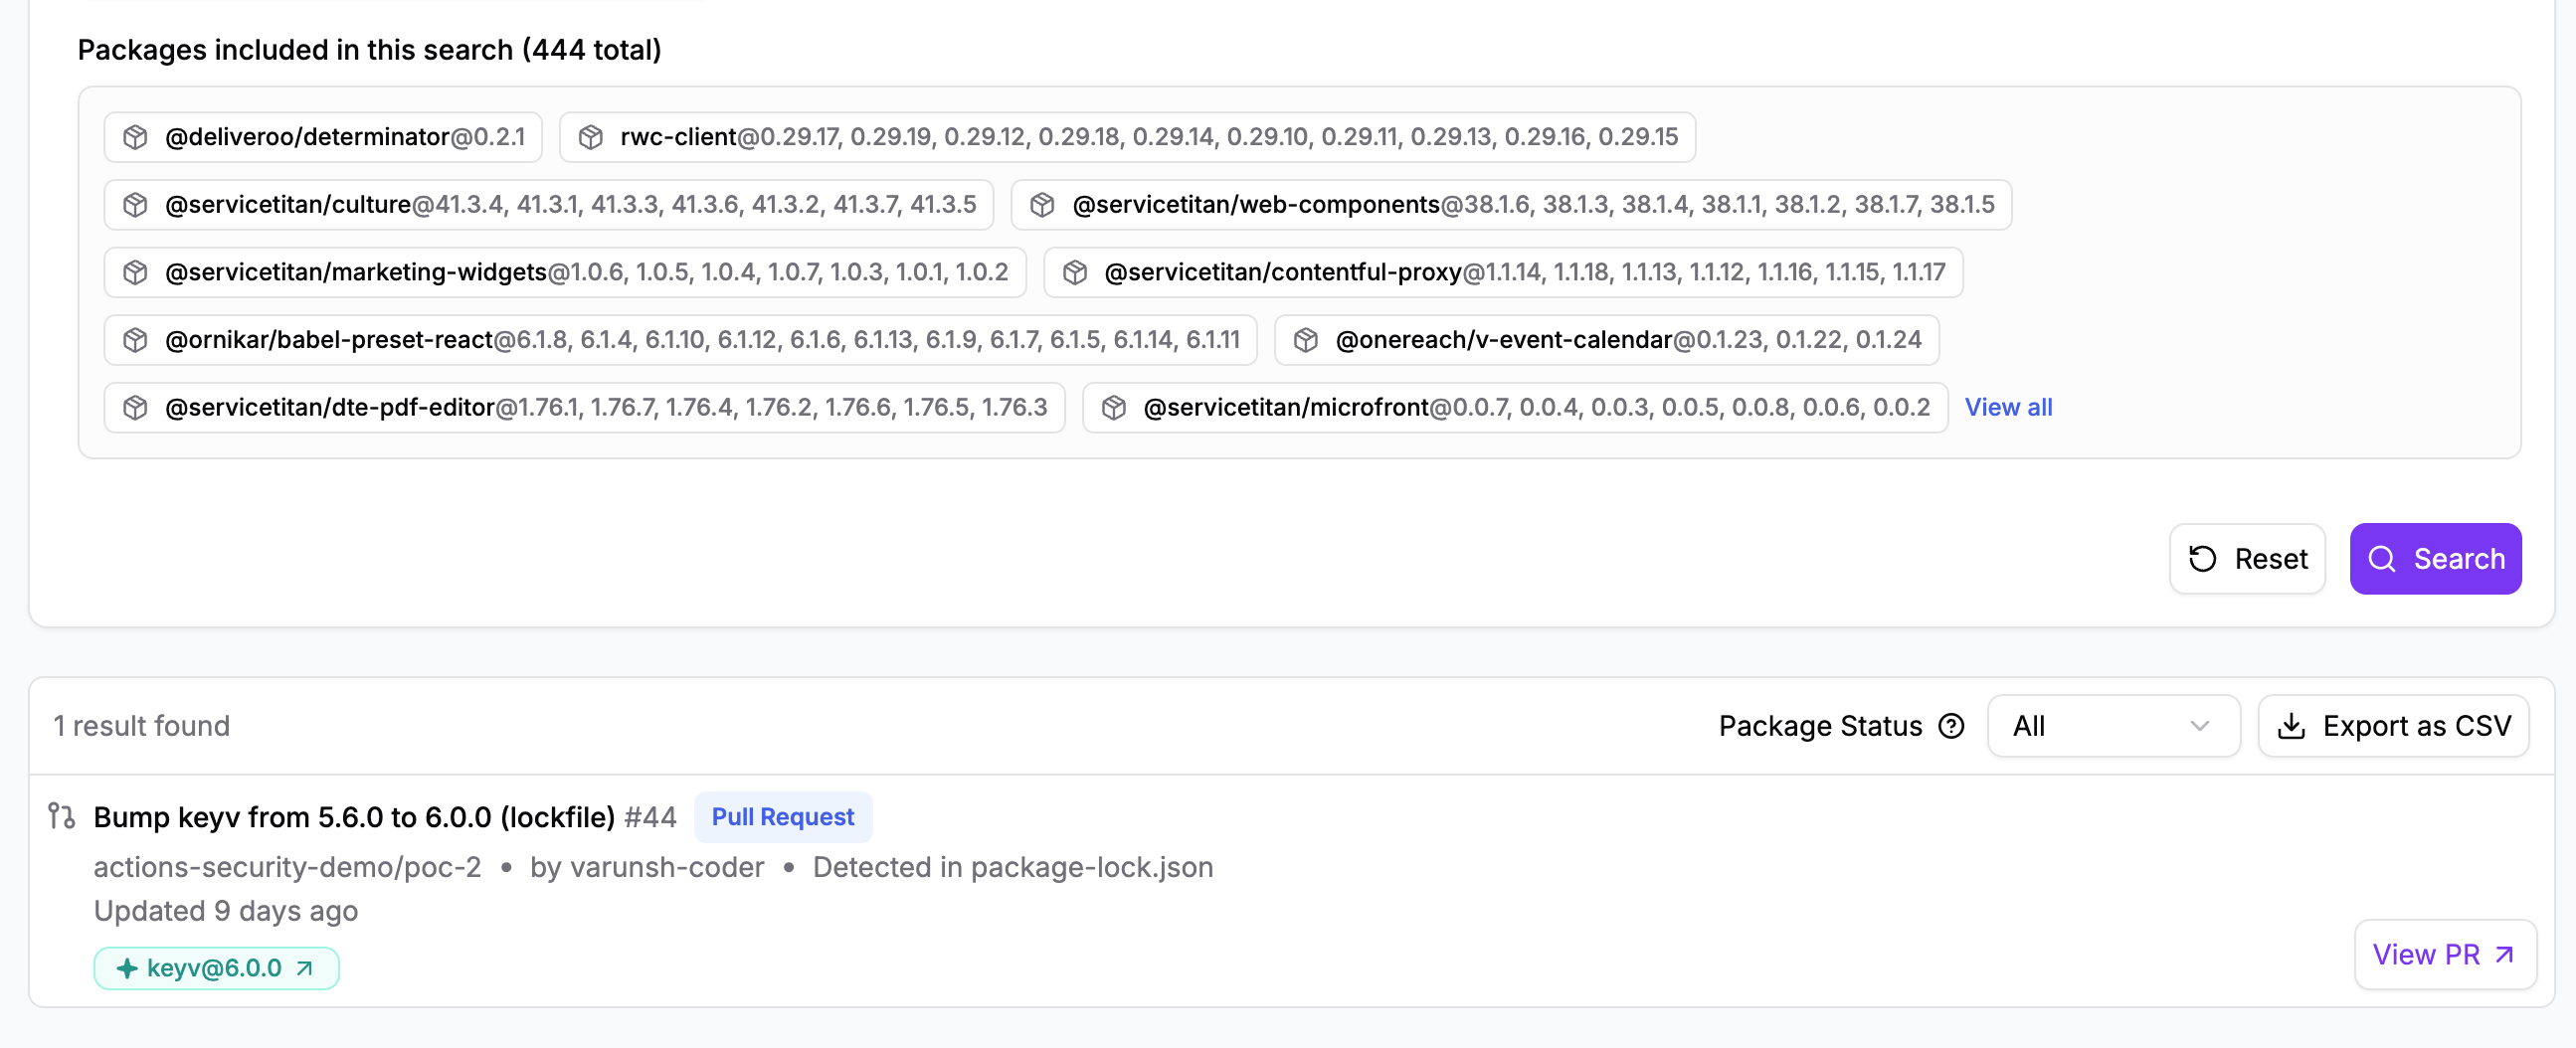Click the 1 result found label
The image size is (2576, 1048).
(x=141, y=726)
